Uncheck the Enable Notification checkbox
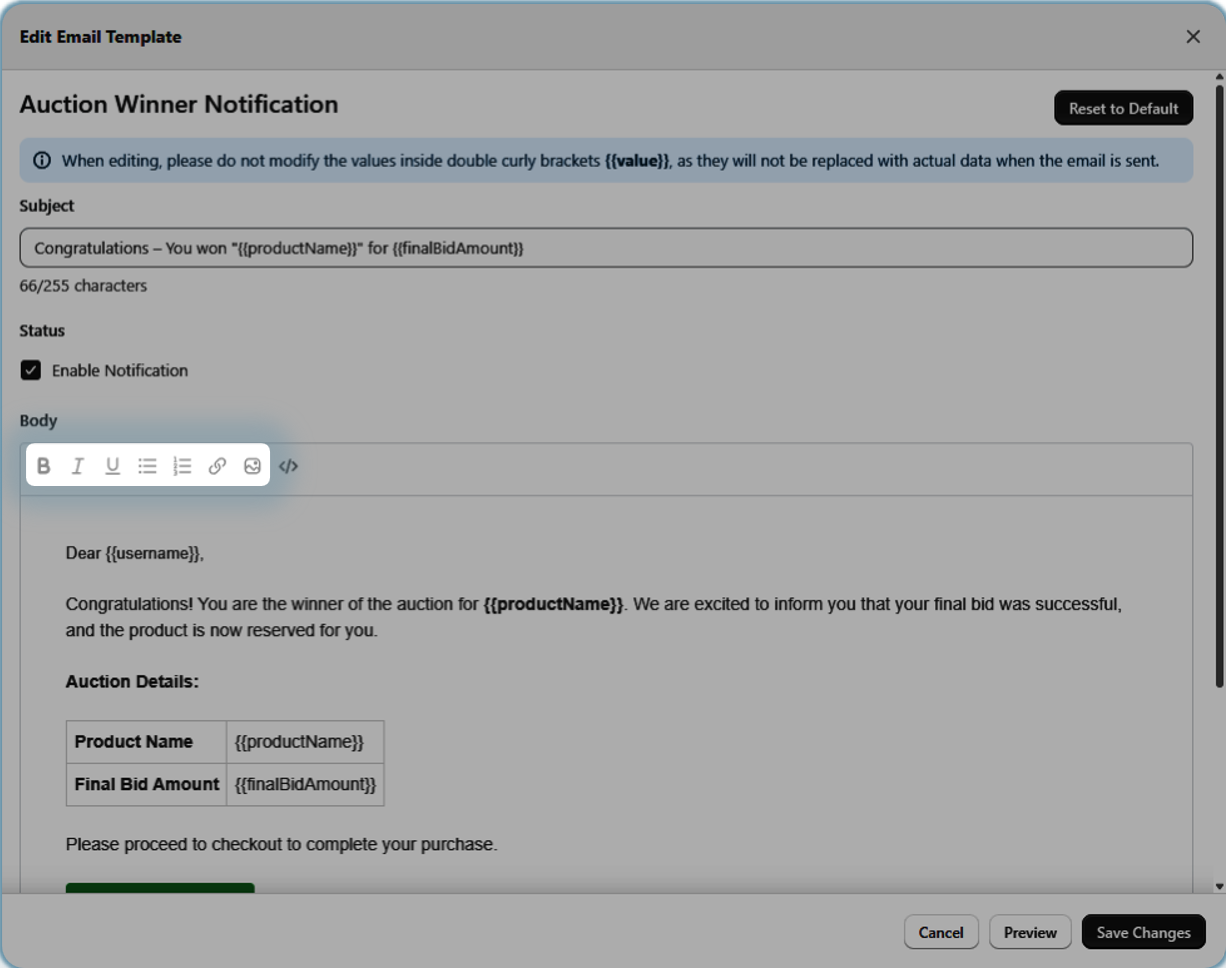The image size is (1226, 968). (31, 371)
